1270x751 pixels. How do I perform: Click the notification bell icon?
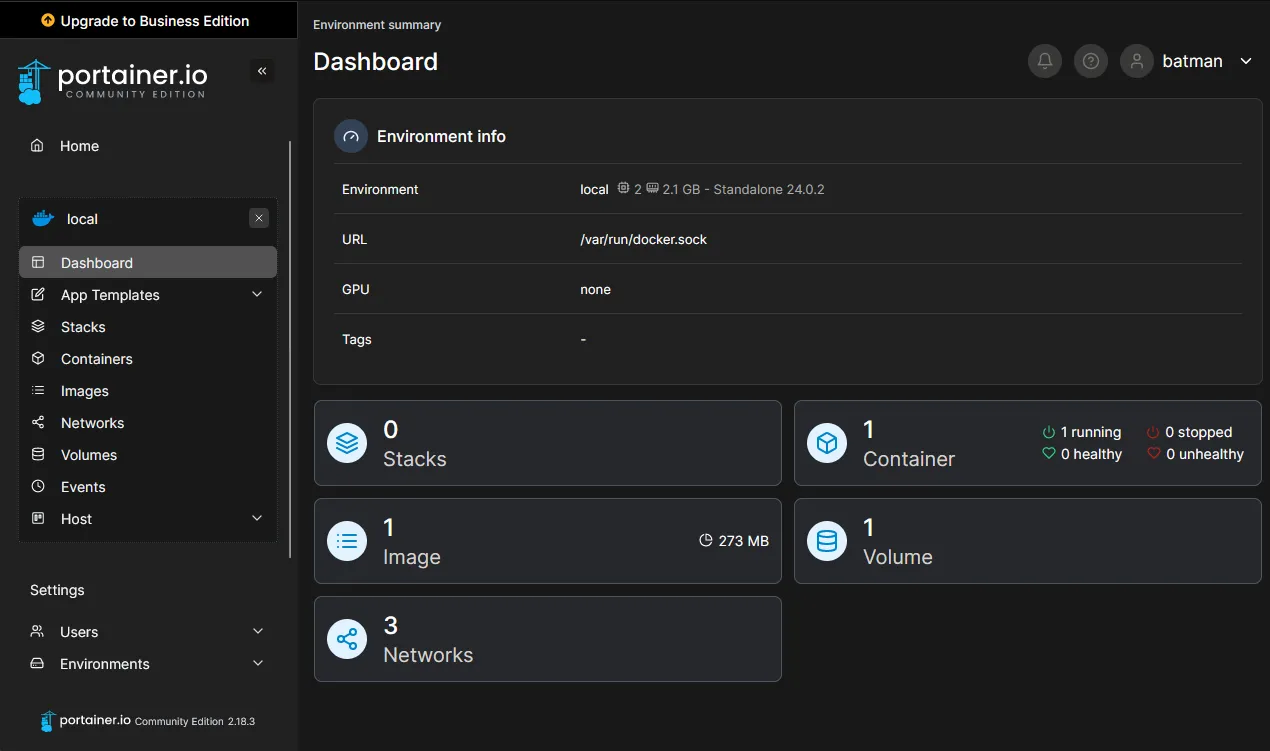pos(1044,61)
